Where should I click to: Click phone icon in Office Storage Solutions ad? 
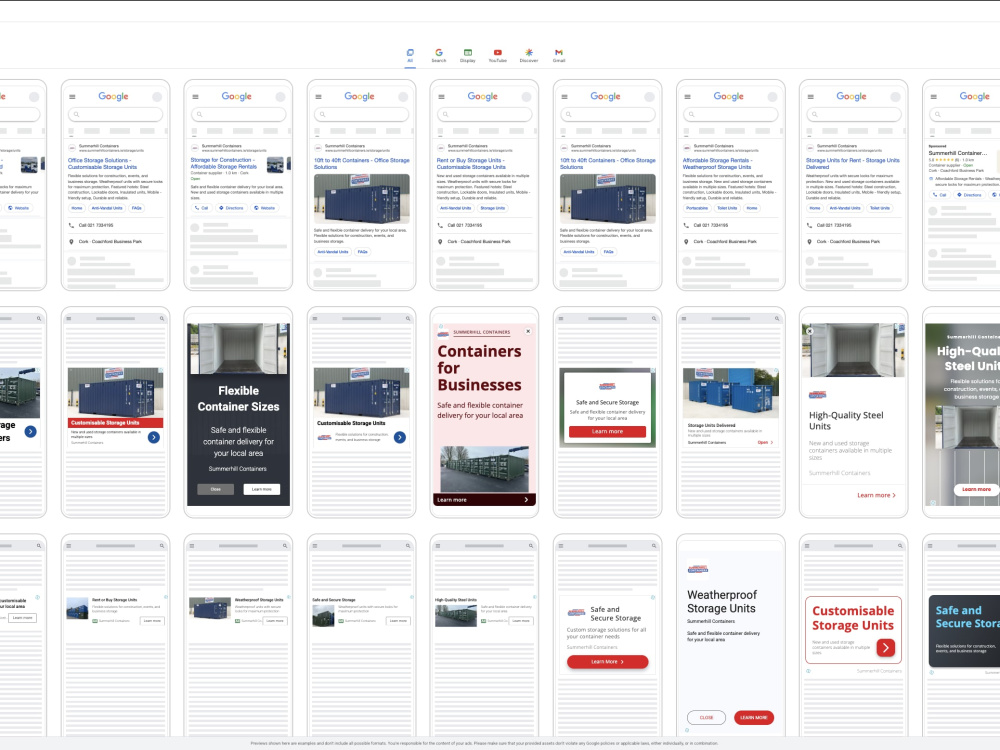[x=71, y=225]
